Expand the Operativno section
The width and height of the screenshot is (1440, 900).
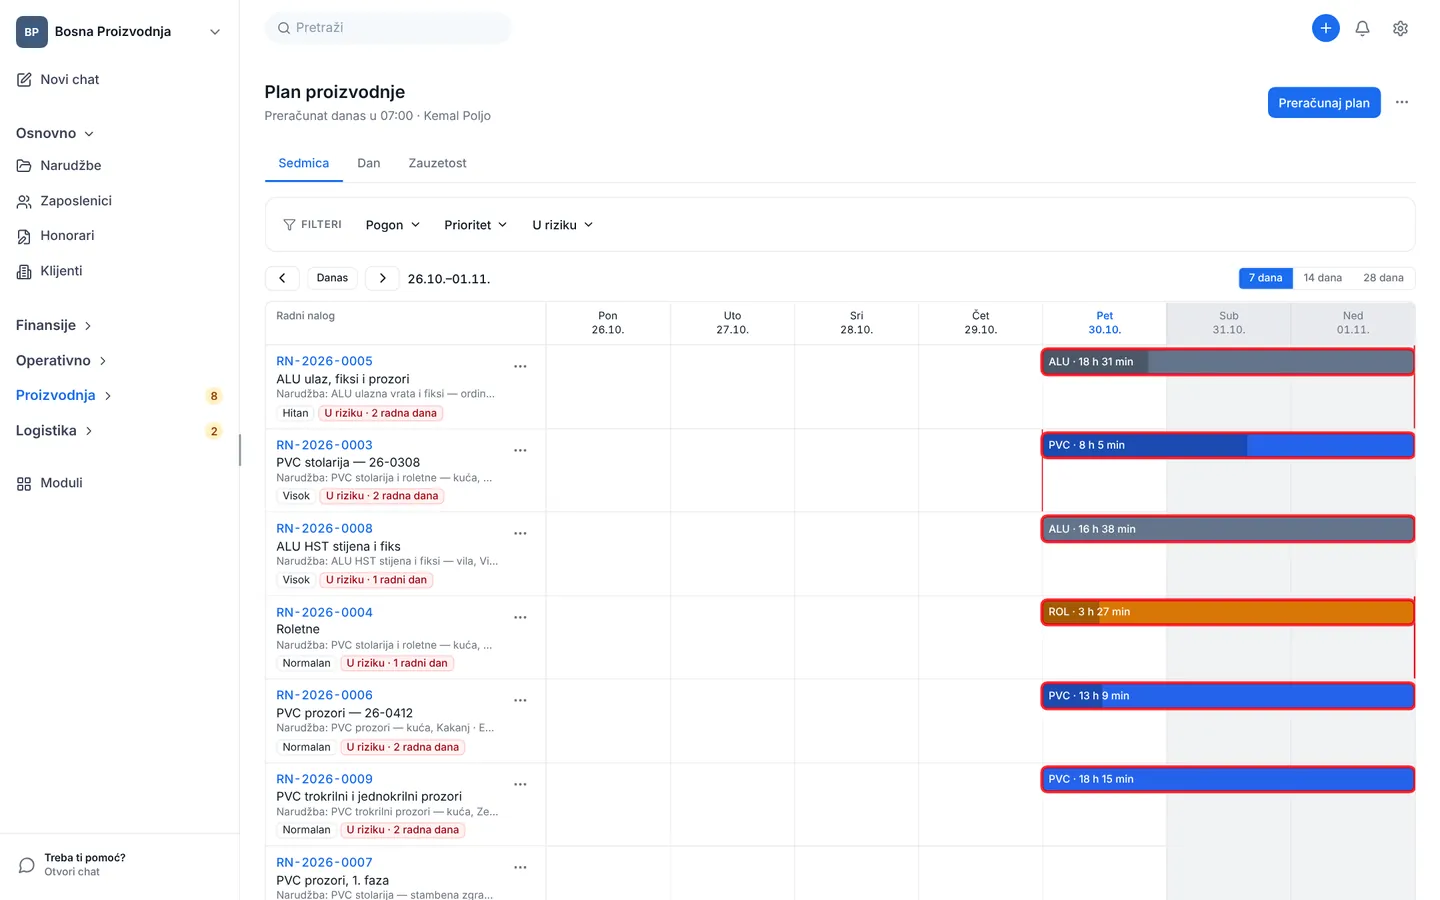click(x=61, y=360)
